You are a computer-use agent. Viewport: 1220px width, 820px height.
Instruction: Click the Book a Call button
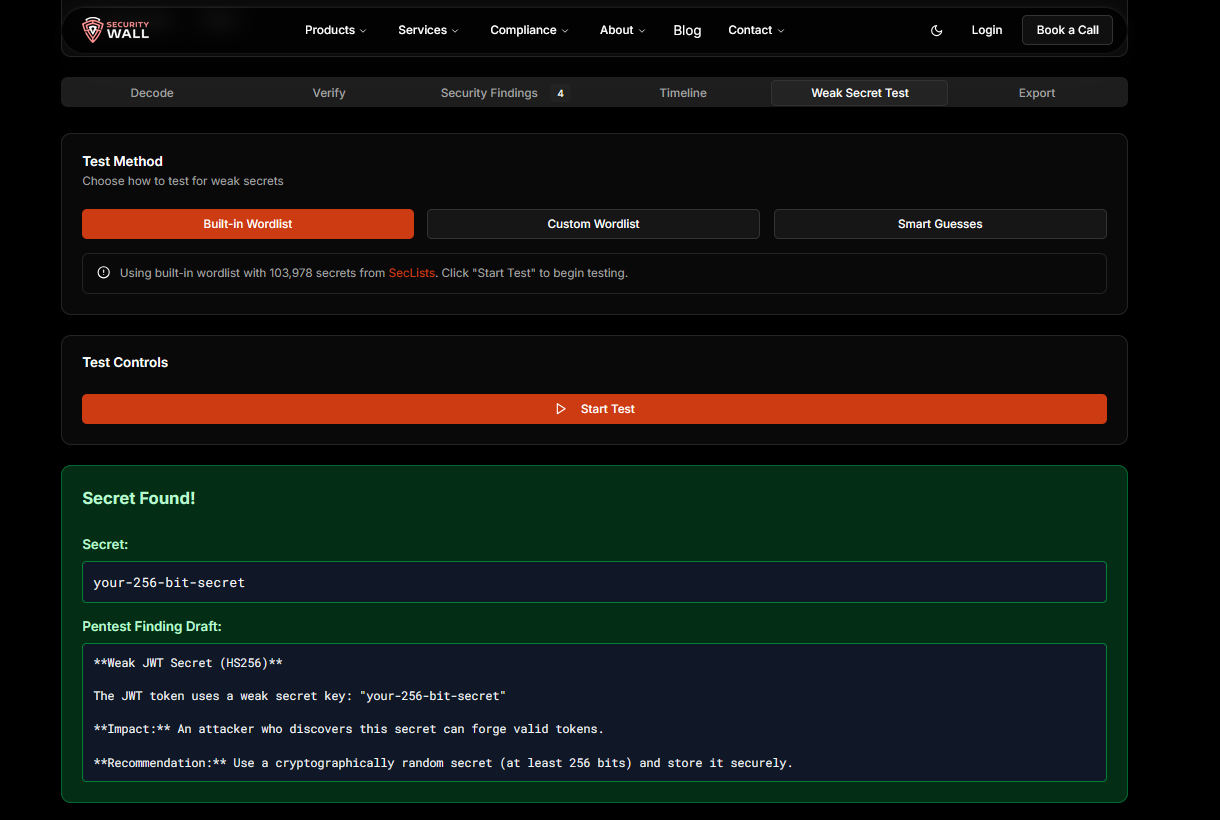tap(1067, 30)
